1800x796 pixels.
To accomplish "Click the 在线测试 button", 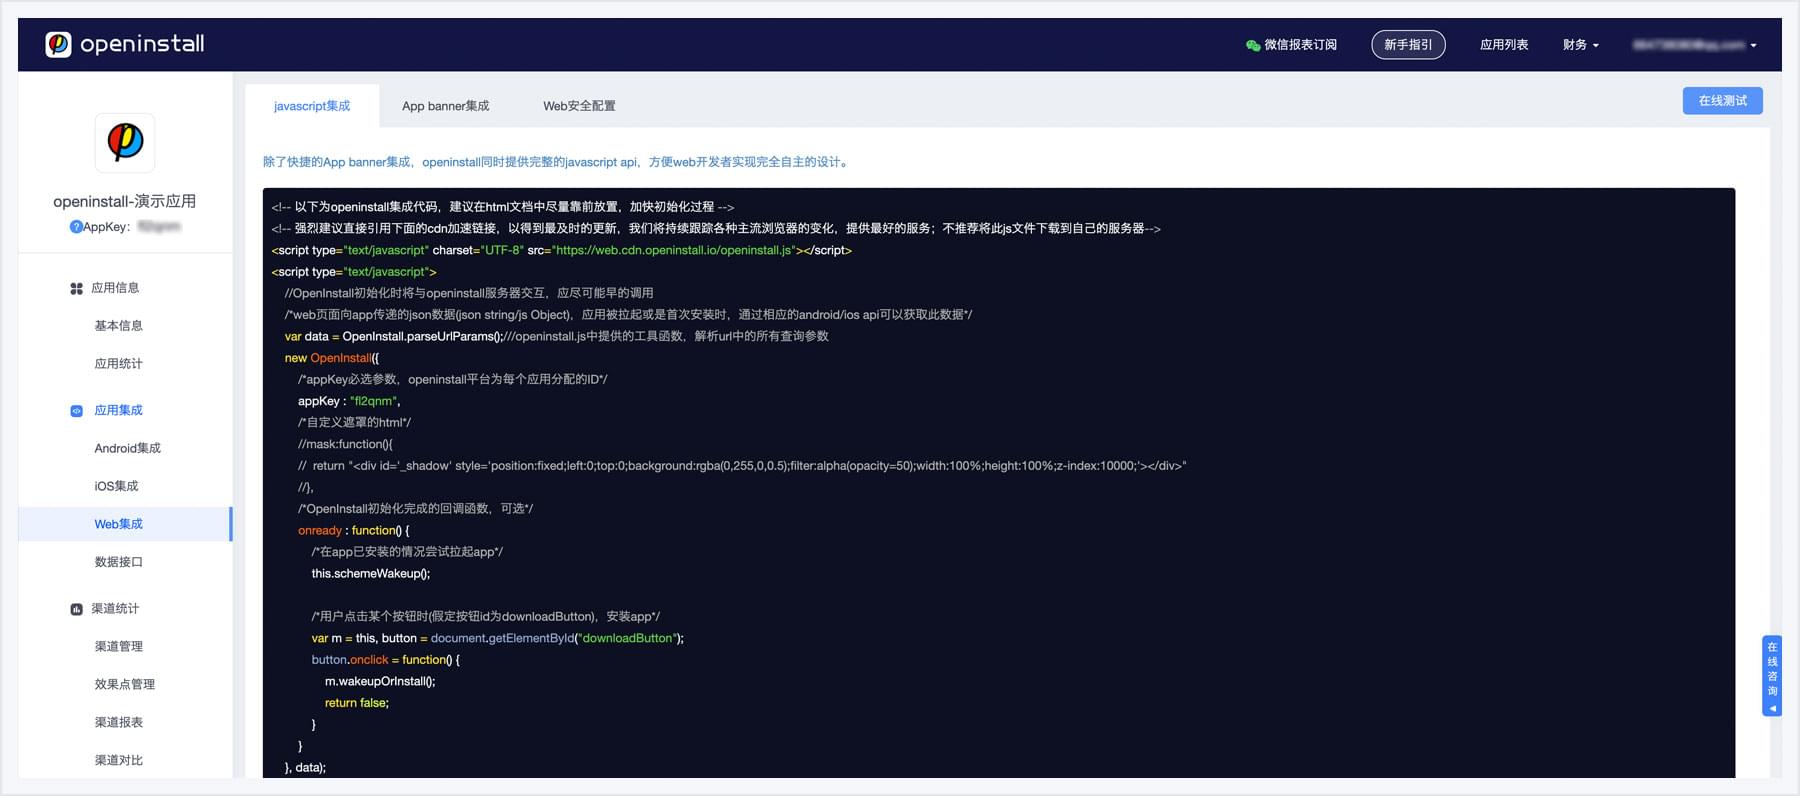I will tap(1722, 101).
